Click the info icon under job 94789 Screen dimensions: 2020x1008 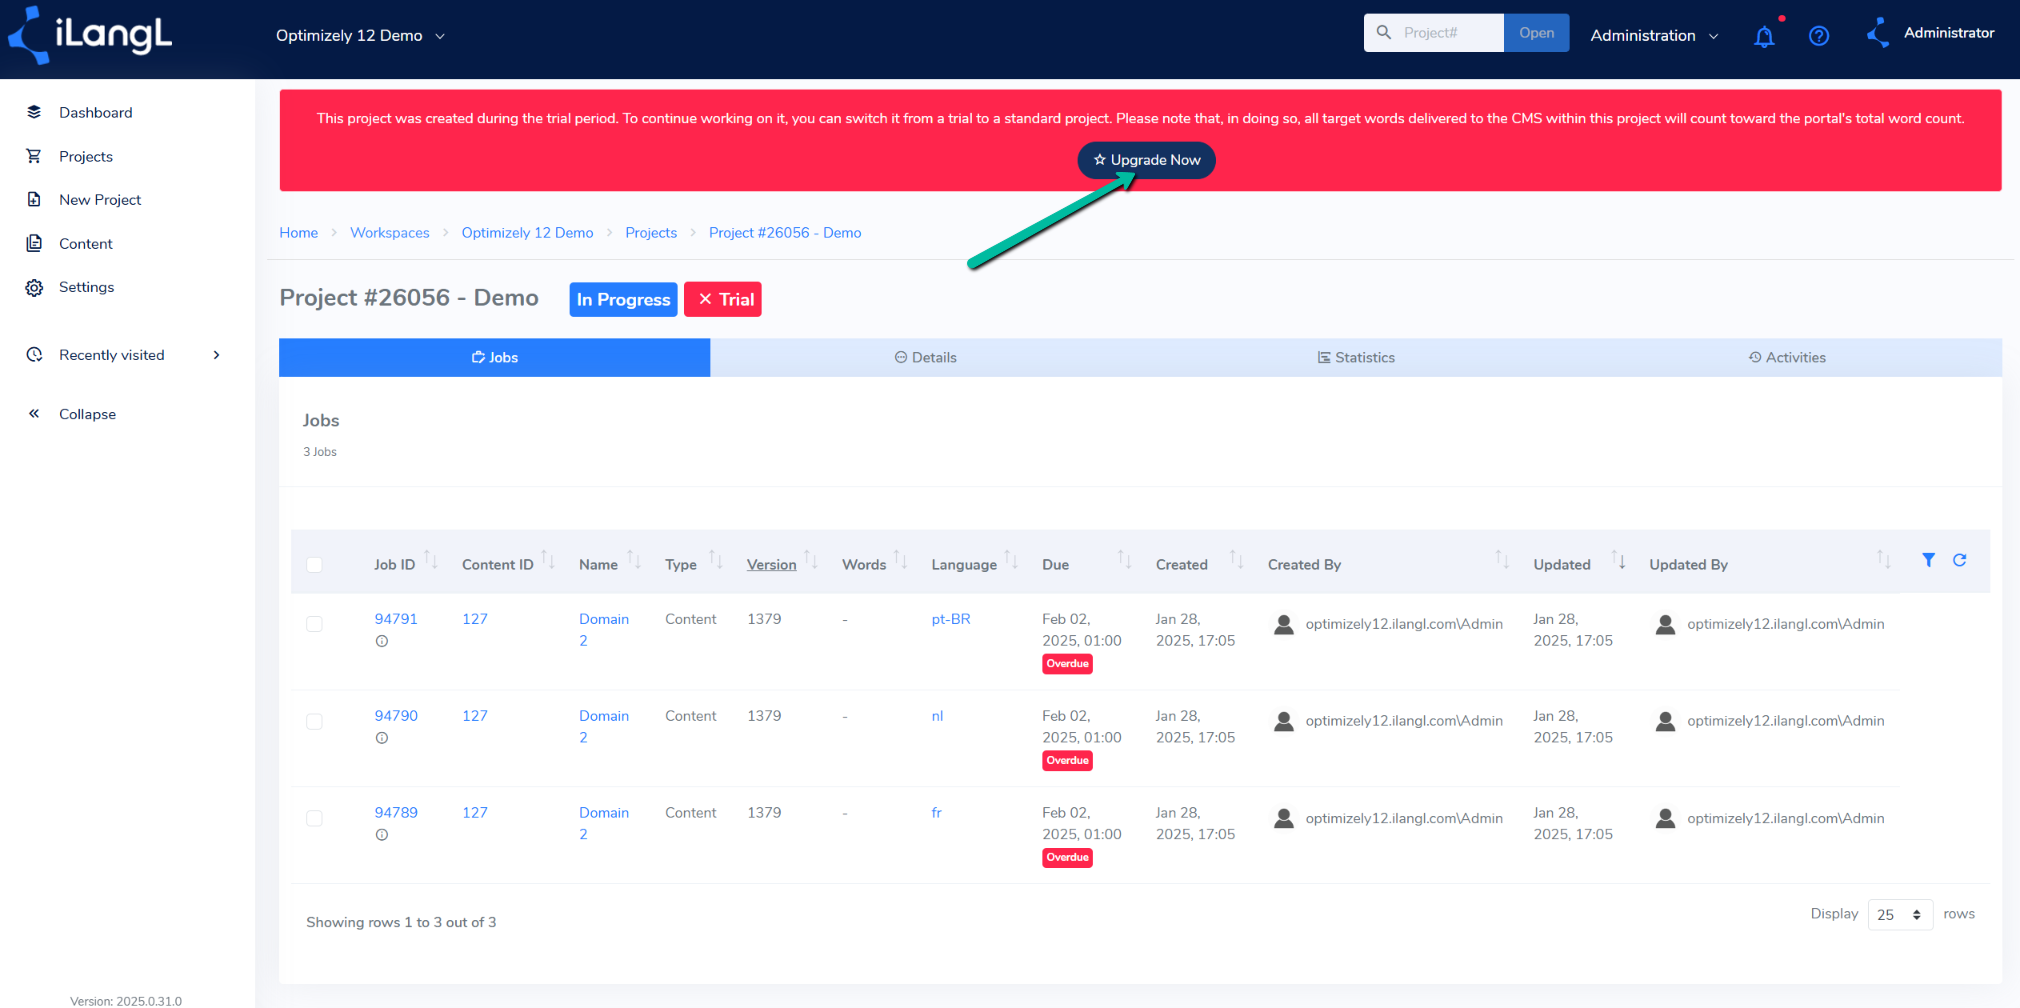pos(382,835)
